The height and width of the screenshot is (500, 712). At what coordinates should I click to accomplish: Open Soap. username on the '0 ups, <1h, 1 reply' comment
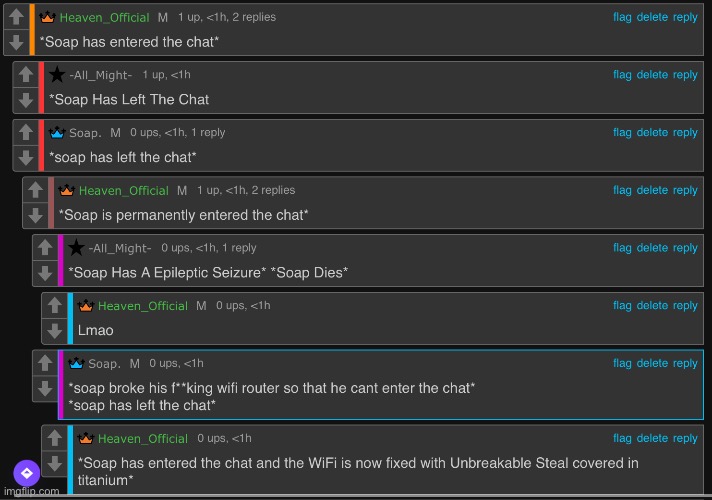click(x=85, y=133)
